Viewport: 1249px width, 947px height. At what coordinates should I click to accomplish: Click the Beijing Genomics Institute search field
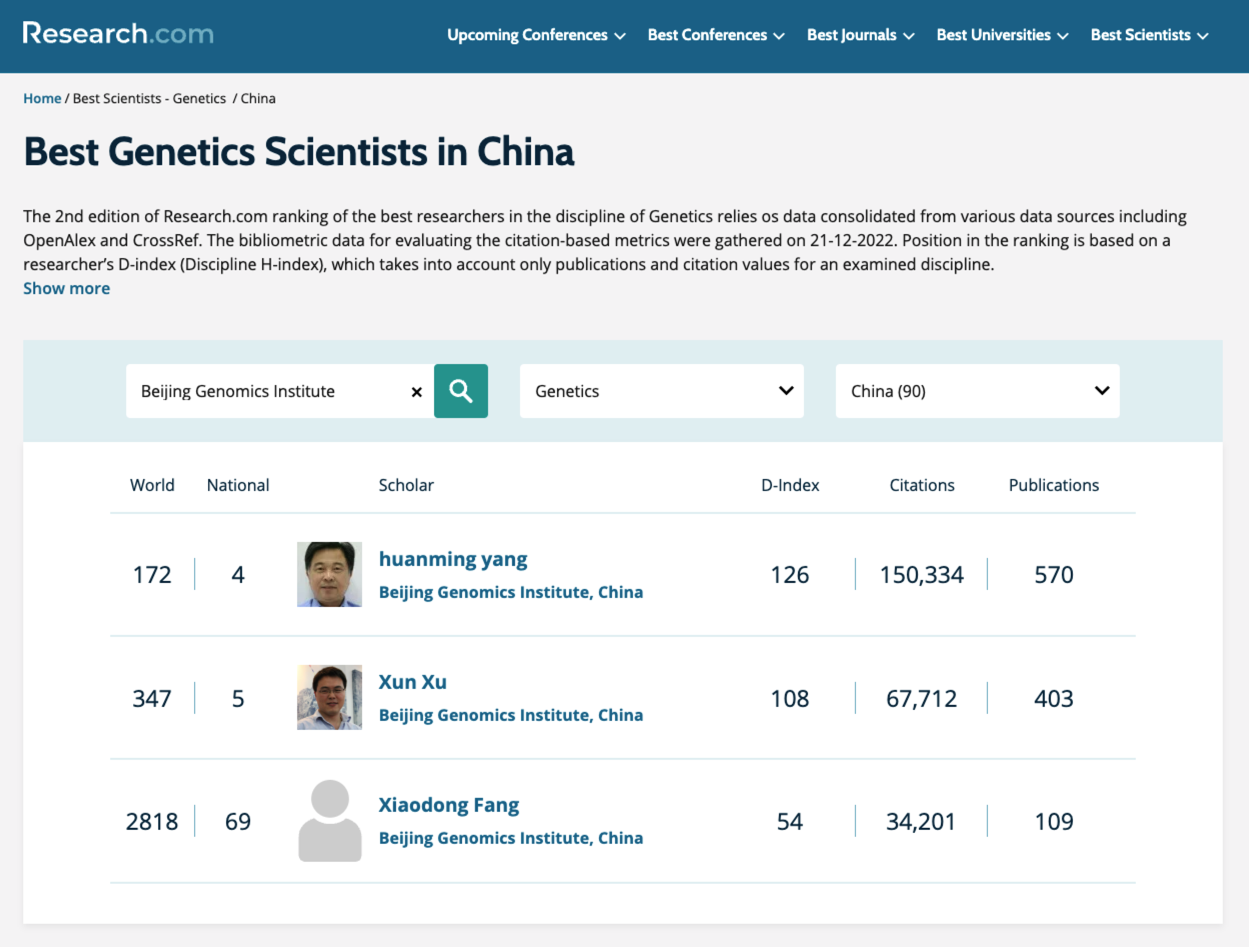(270, 391)
